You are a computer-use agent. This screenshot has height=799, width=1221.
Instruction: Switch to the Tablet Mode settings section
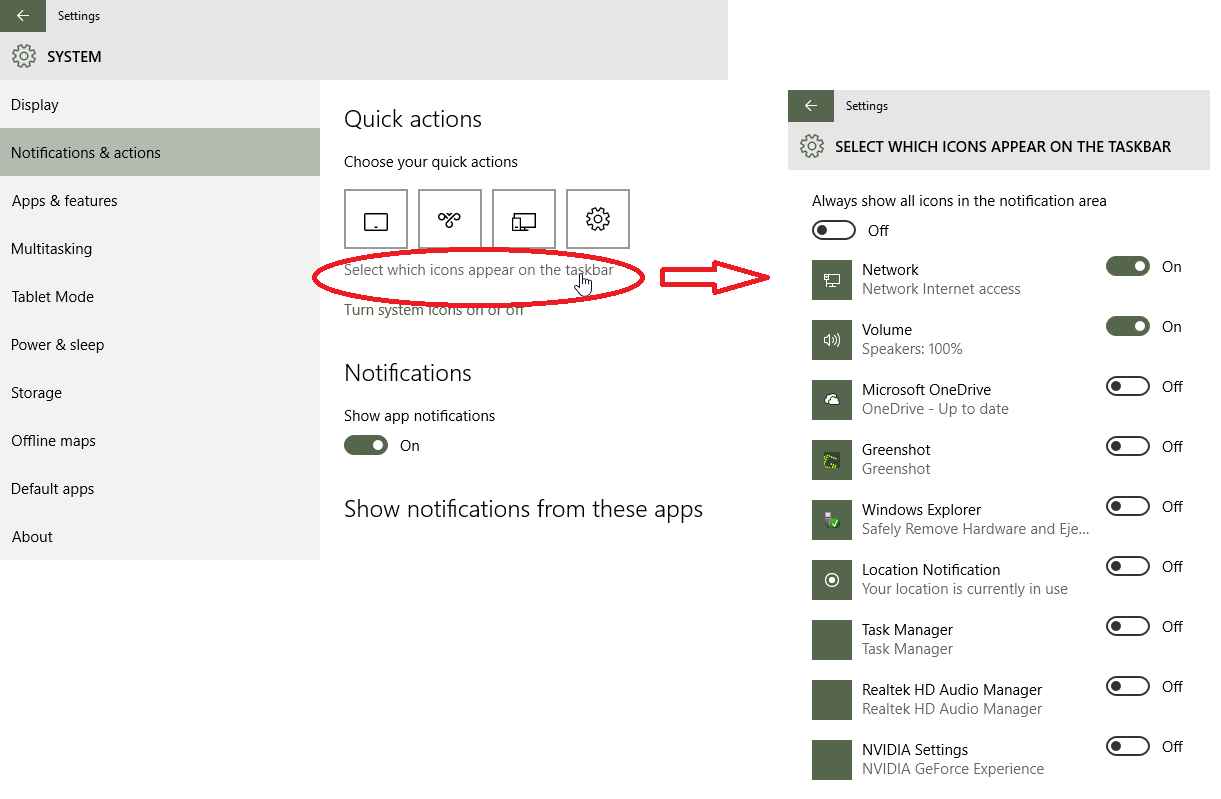pyautogui.click(x=54, y=296)
